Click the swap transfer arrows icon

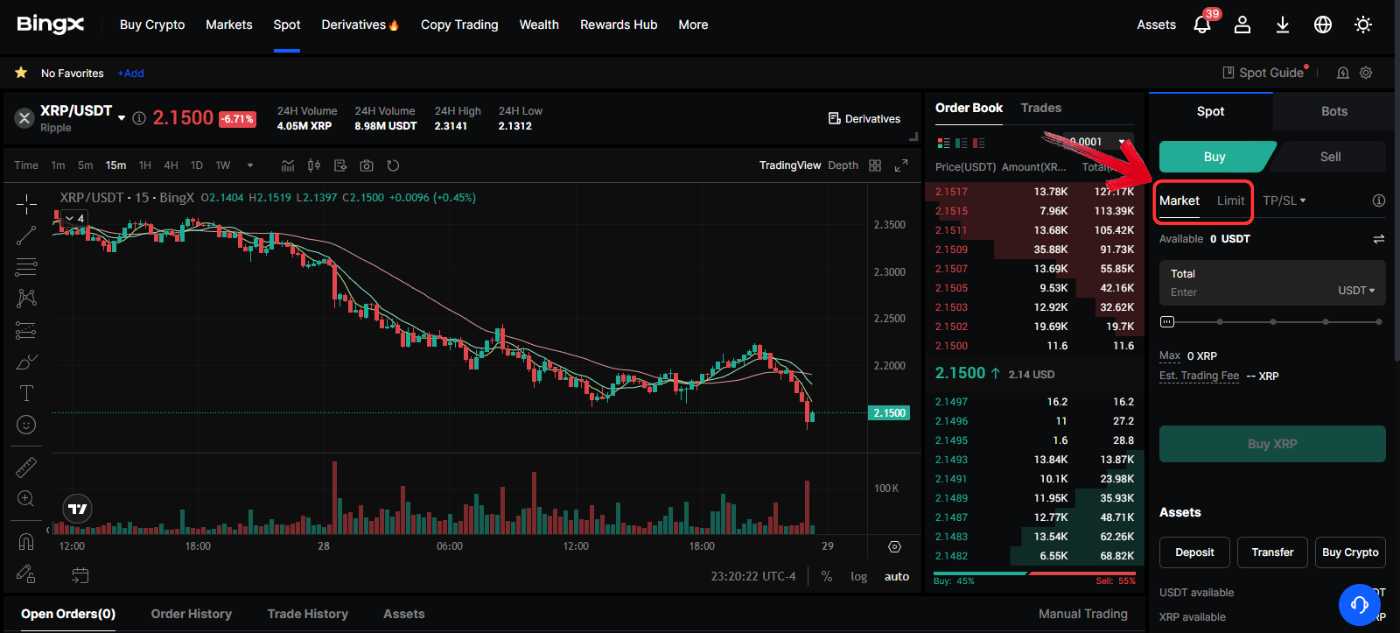pyautogui.click(x=1379, y=239)
